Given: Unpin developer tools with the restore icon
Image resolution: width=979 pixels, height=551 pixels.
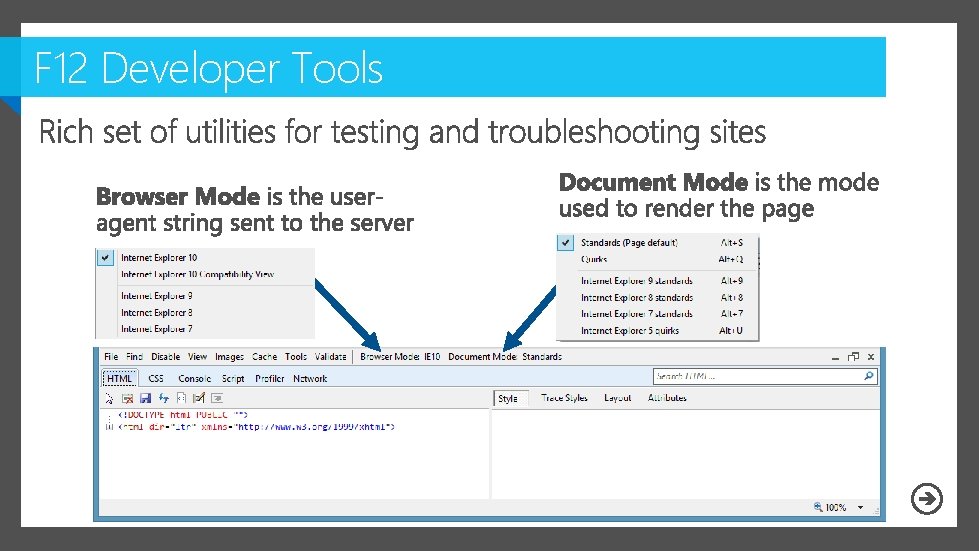Looking at the screenshot, I should tap(854, 356).
